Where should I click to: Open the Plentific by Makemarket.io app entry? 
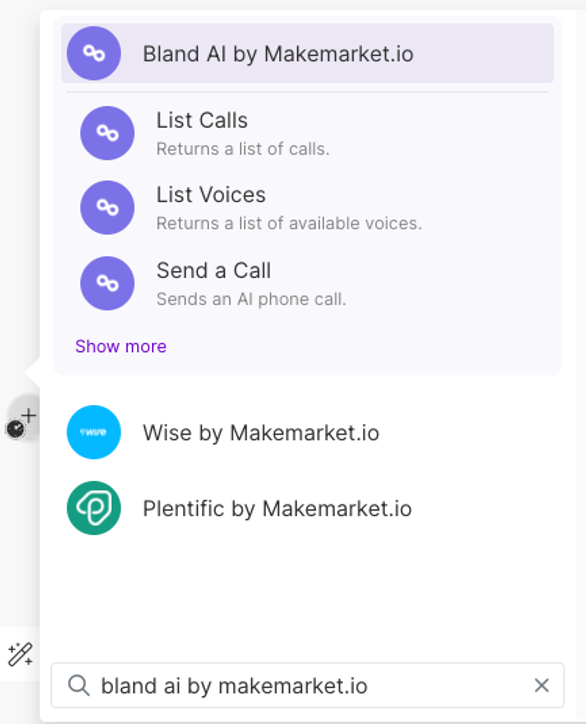click(x=308, y=508)
